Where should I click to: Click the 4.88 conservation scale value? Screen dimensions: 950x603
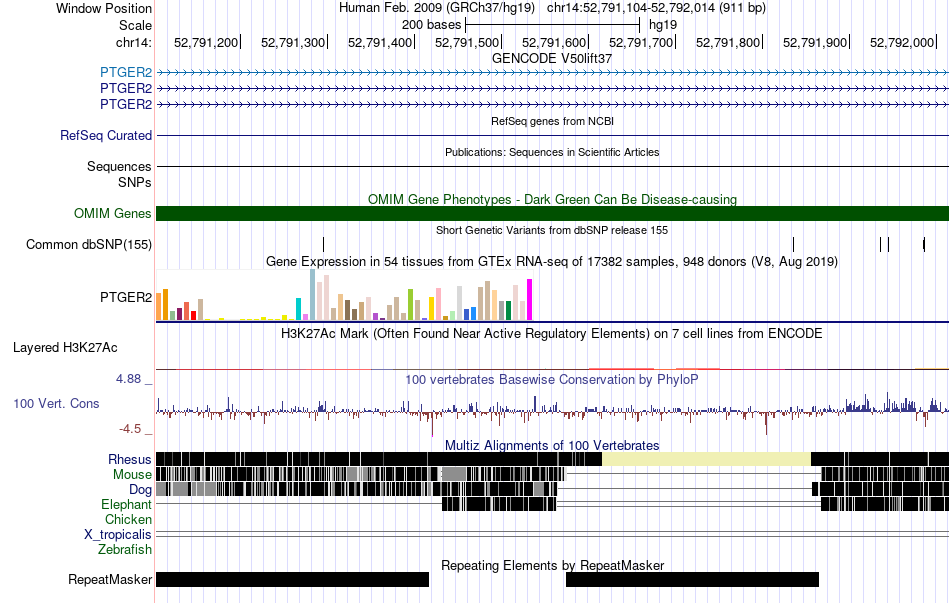(128, 379)
